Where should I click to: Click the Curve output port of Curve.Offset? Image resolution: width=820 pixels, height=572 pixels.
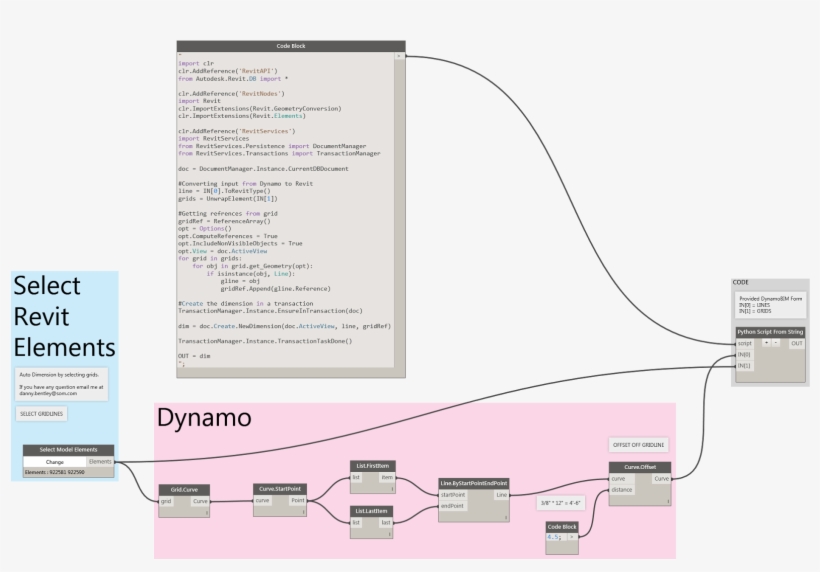click(662, 479)
